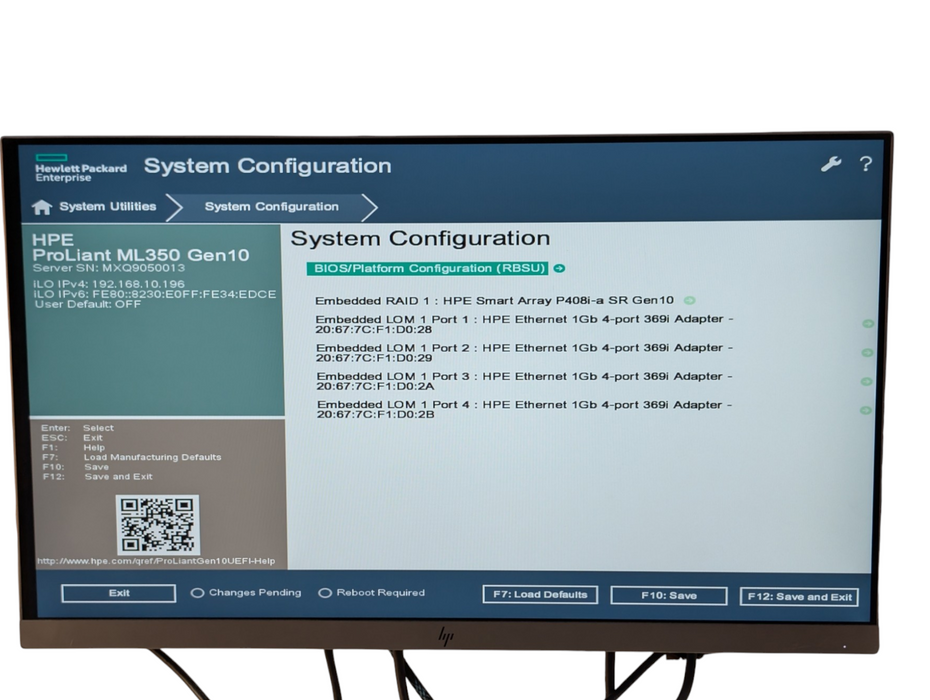Click the hp logo on monitor bezel
Viewport: 930px width, 700px height.
pyautogui.click(x=446, y=637)
